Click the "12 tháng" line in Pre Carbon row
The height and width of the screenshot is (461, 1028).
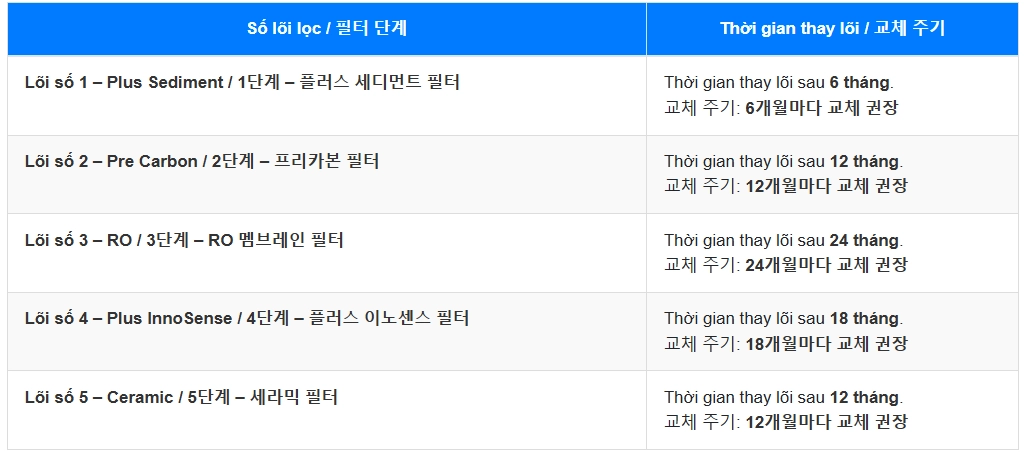point(782,161)
